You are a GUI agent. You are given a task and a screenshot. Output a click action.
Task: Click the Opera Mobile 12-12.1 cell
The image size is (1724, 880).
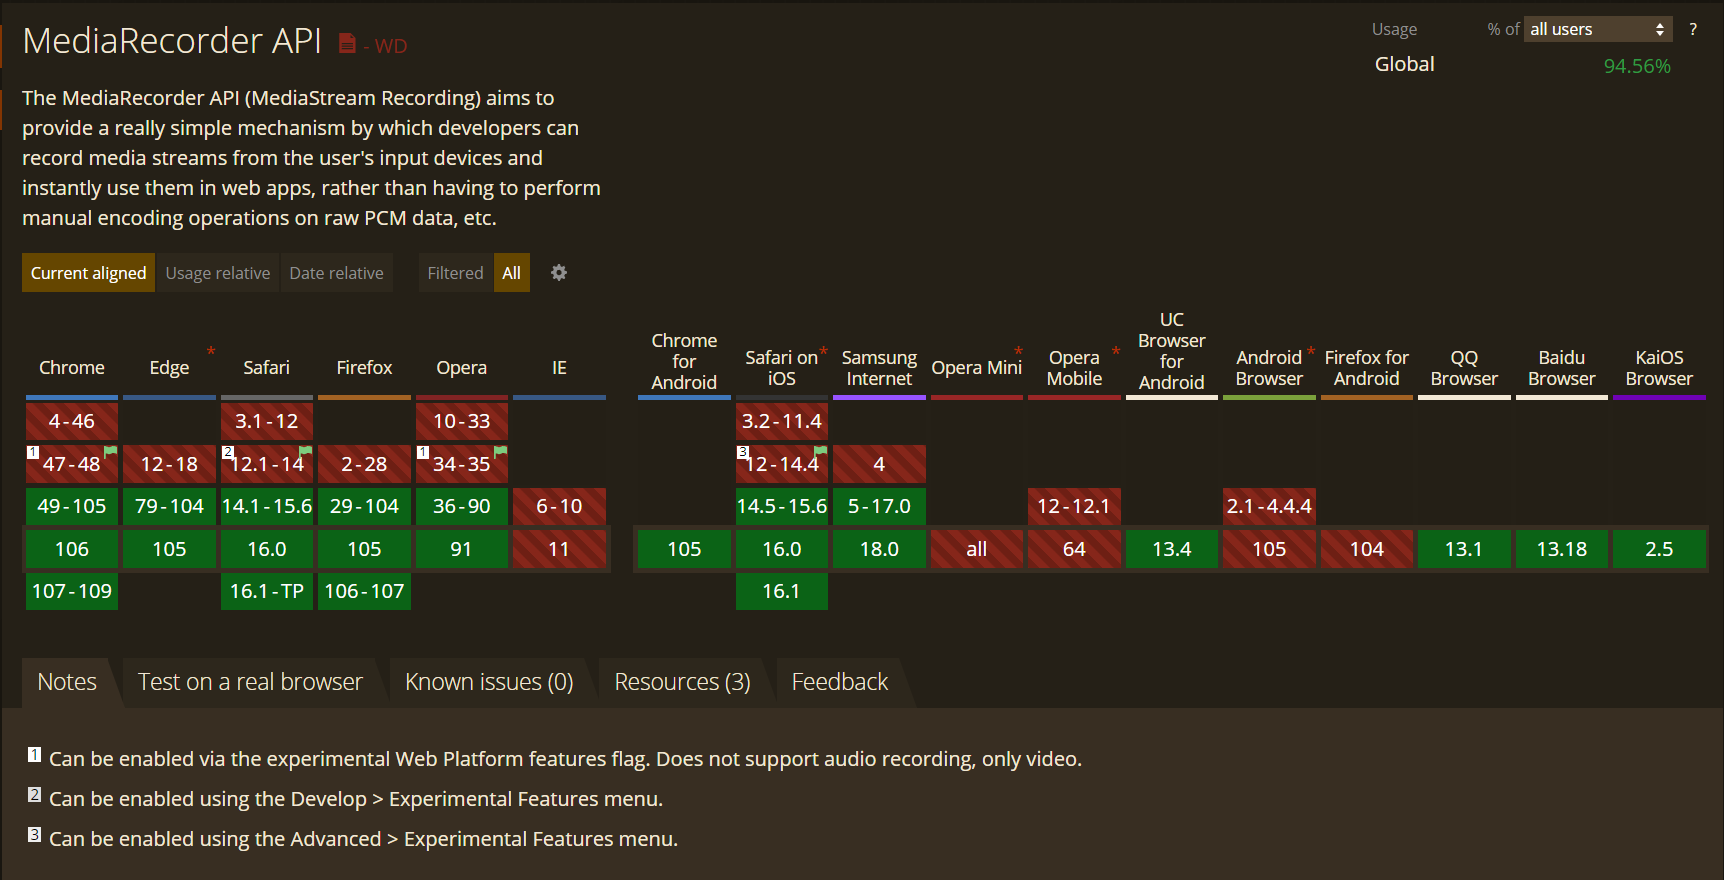1074,506
